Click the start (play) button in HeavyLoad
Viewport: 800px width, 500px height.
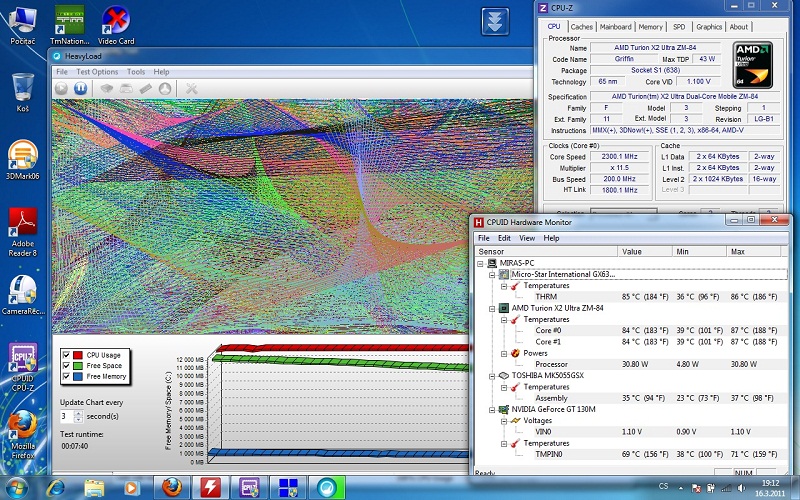61,89
